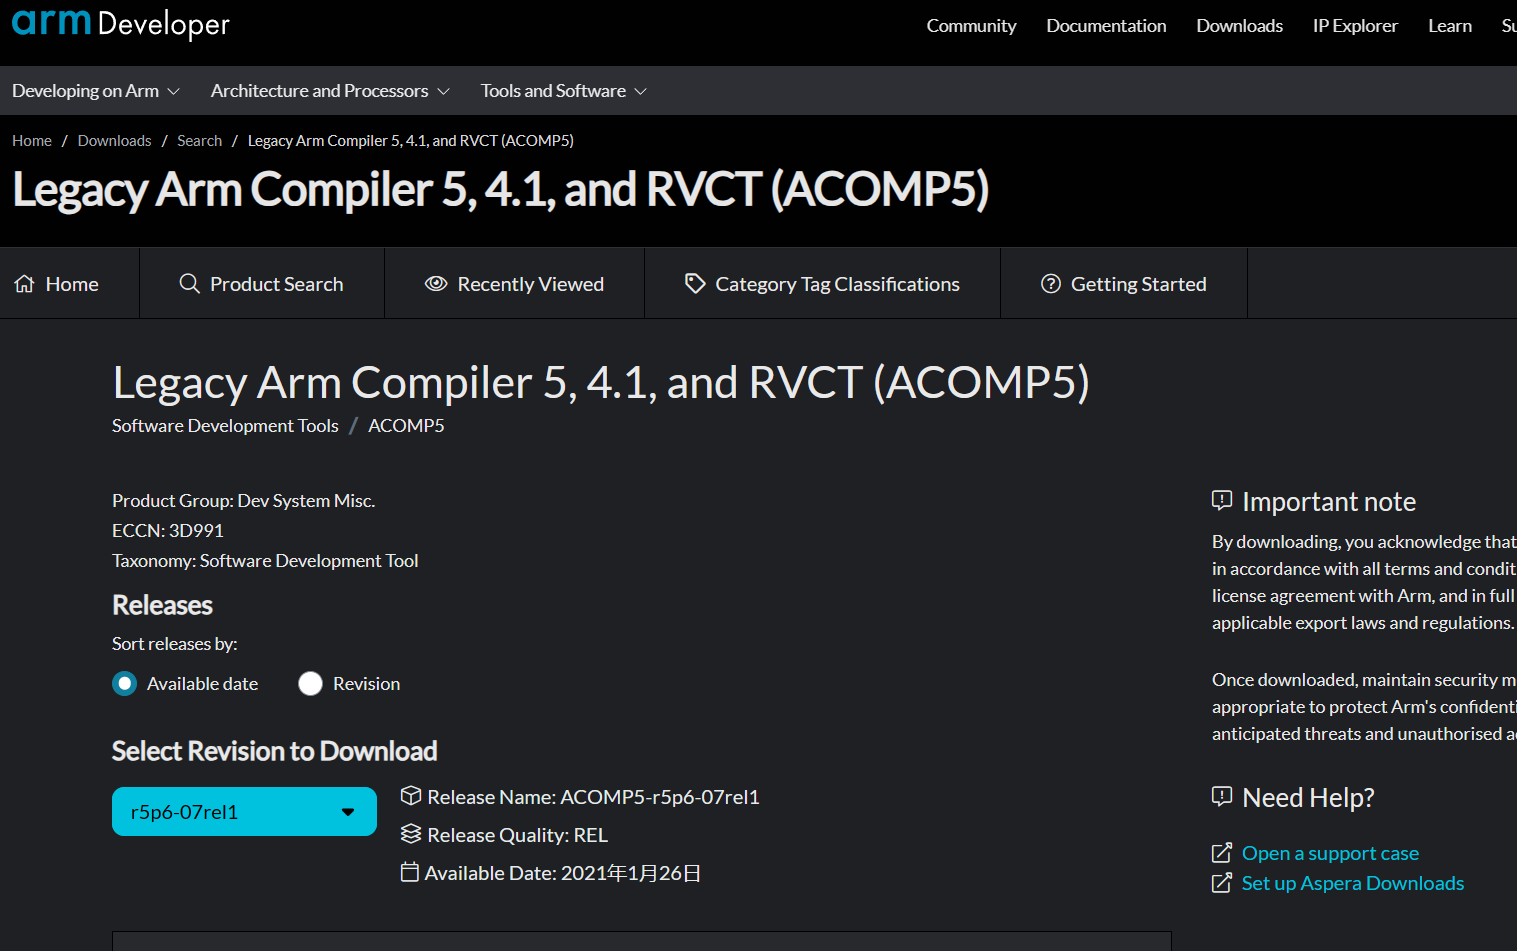
Task: Switch to the Getting Started tab
Action: (1124, 284)
